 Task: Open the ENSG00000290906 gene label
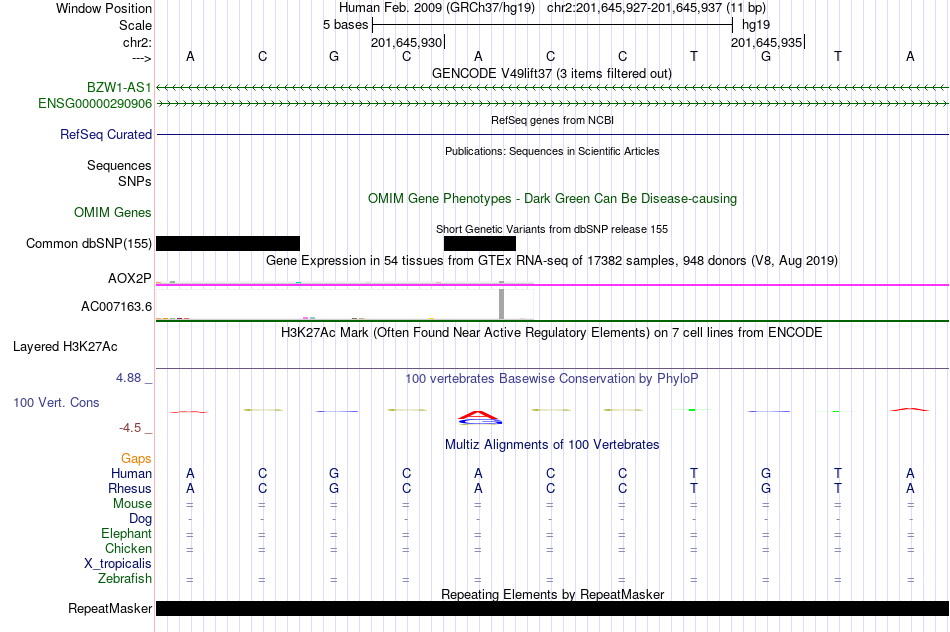pos(95,104)
